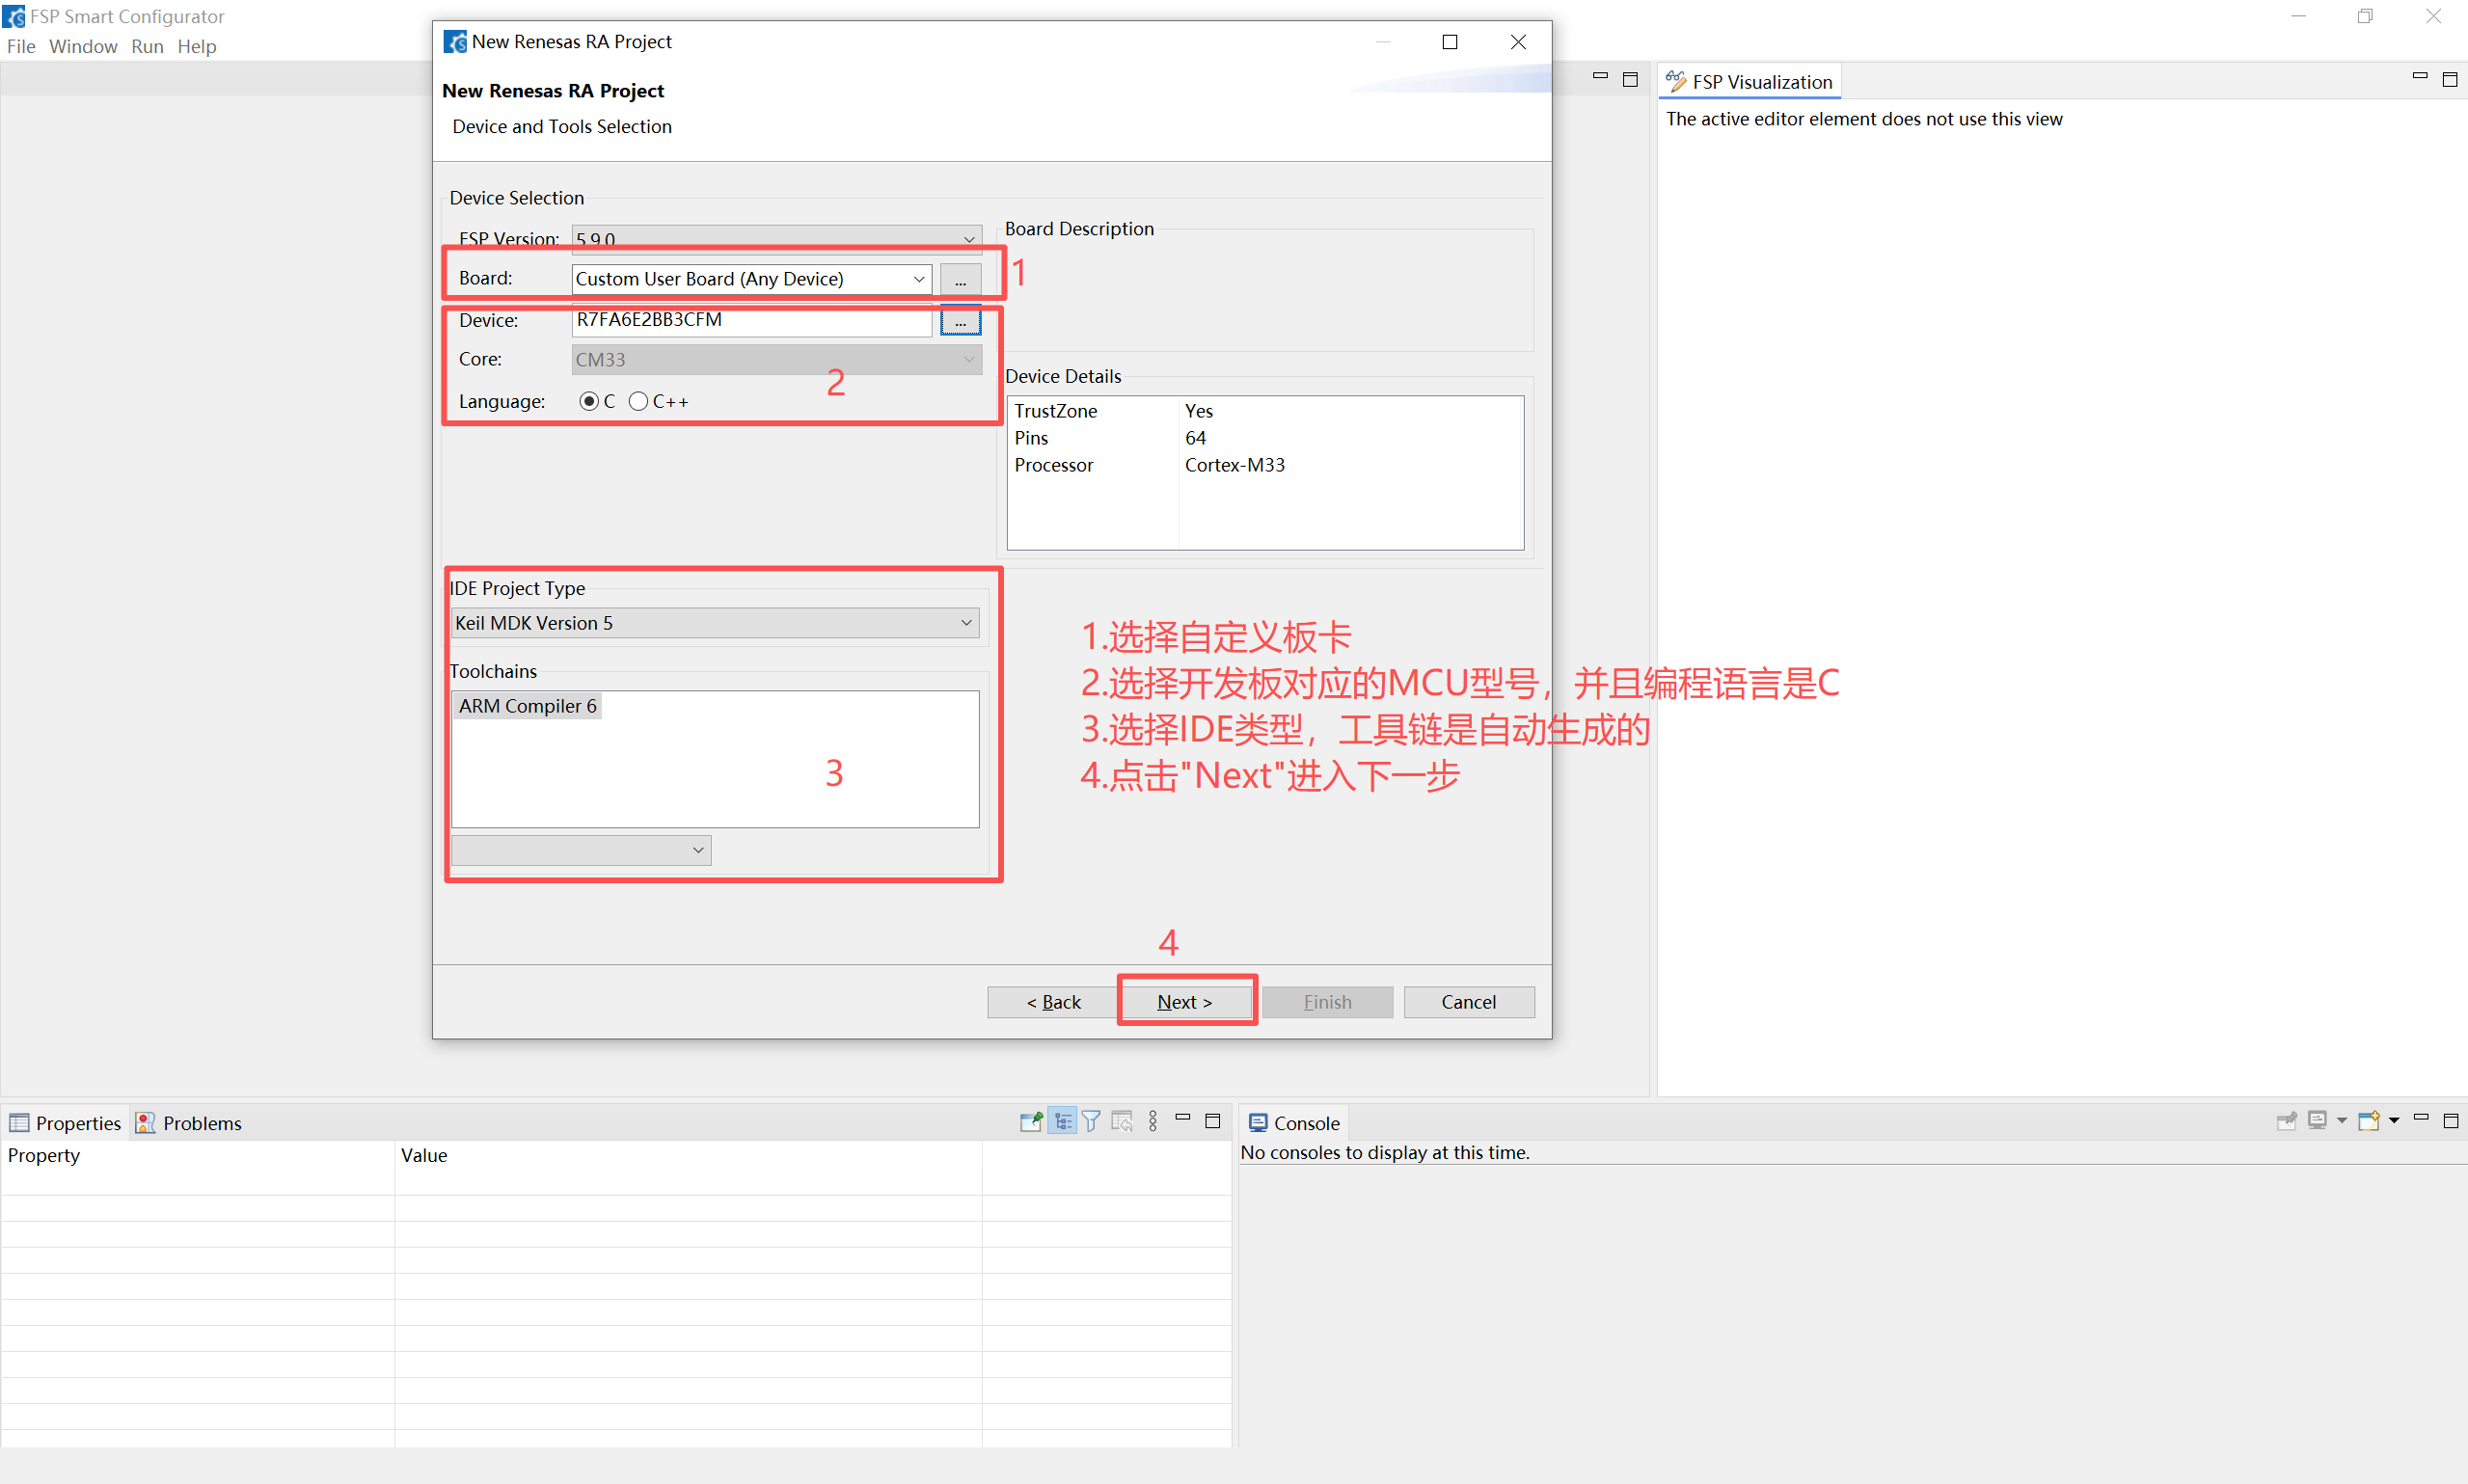
Task: Maximize the Console panel
Action: [x=2451, y=1121]
